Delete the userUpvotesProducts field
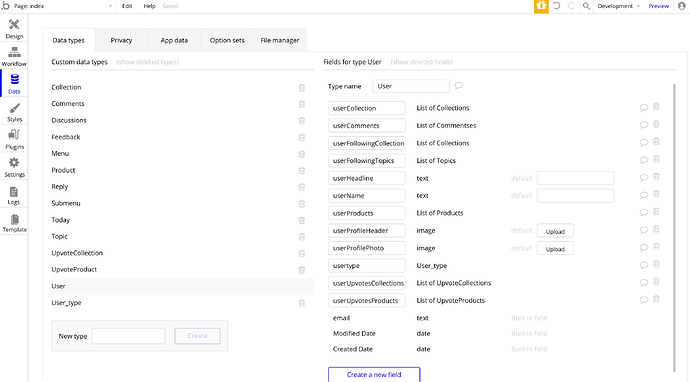The image size is (690, 382). (x=656, y=299)
